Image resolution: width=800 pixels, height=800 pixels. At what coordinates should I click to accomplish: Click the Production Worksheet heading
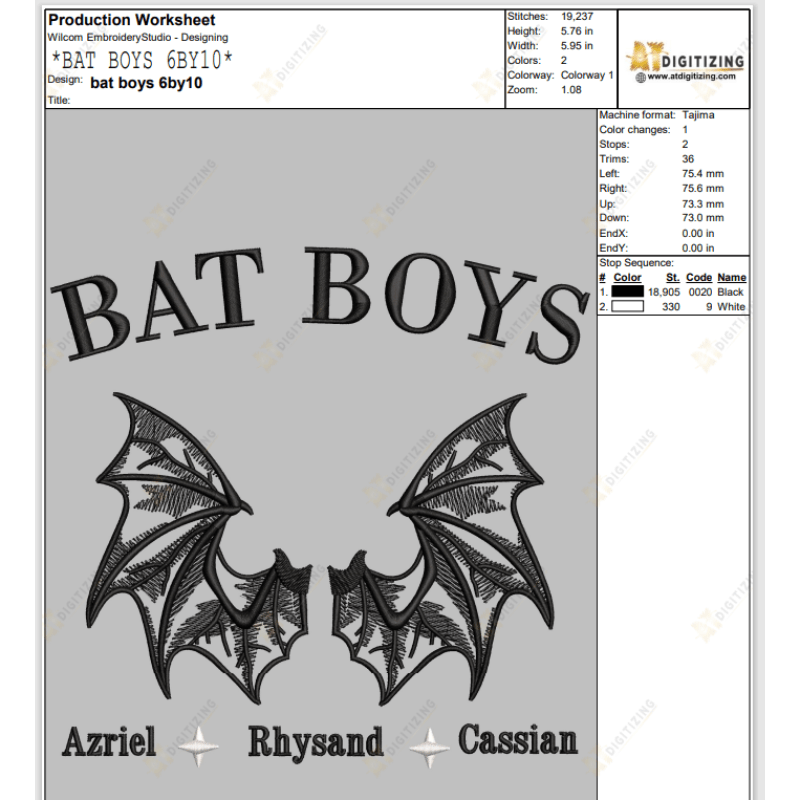coord(132,20)
